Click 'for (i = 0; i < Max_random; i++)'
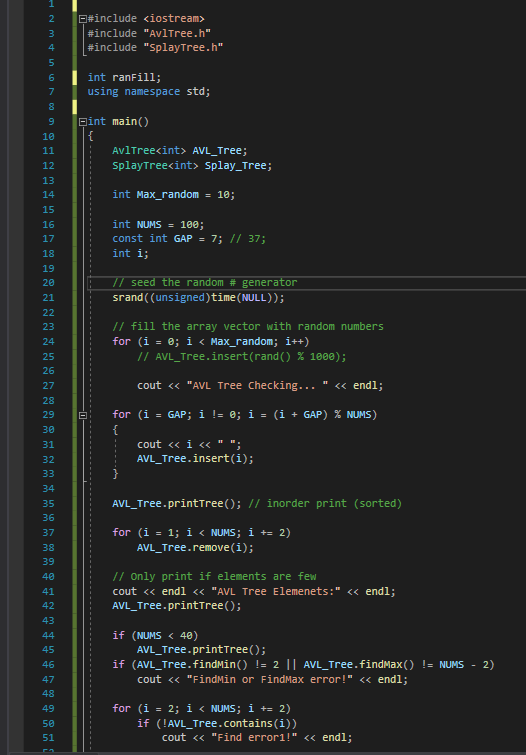Screen dimensions: 526x755 [x=210, y=341]
